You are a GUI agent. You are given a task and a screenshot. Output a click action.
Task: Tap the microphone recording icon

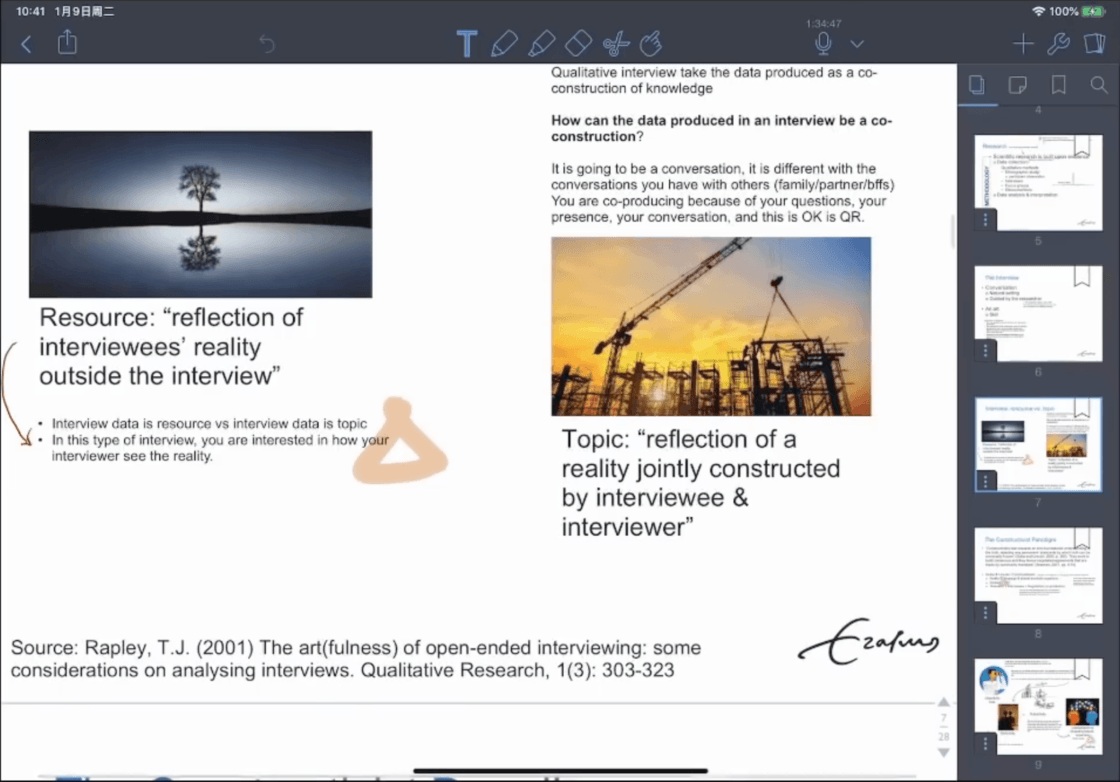[824, 44]
